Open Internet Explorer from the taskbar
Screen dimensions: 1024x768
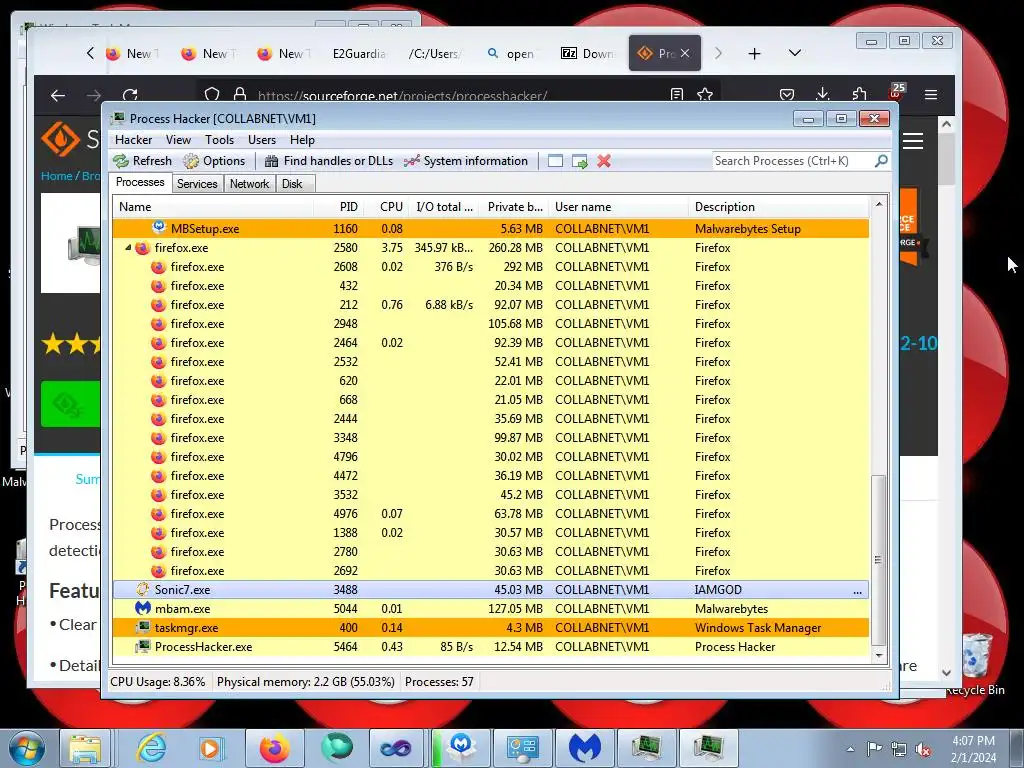click(152, 748)
